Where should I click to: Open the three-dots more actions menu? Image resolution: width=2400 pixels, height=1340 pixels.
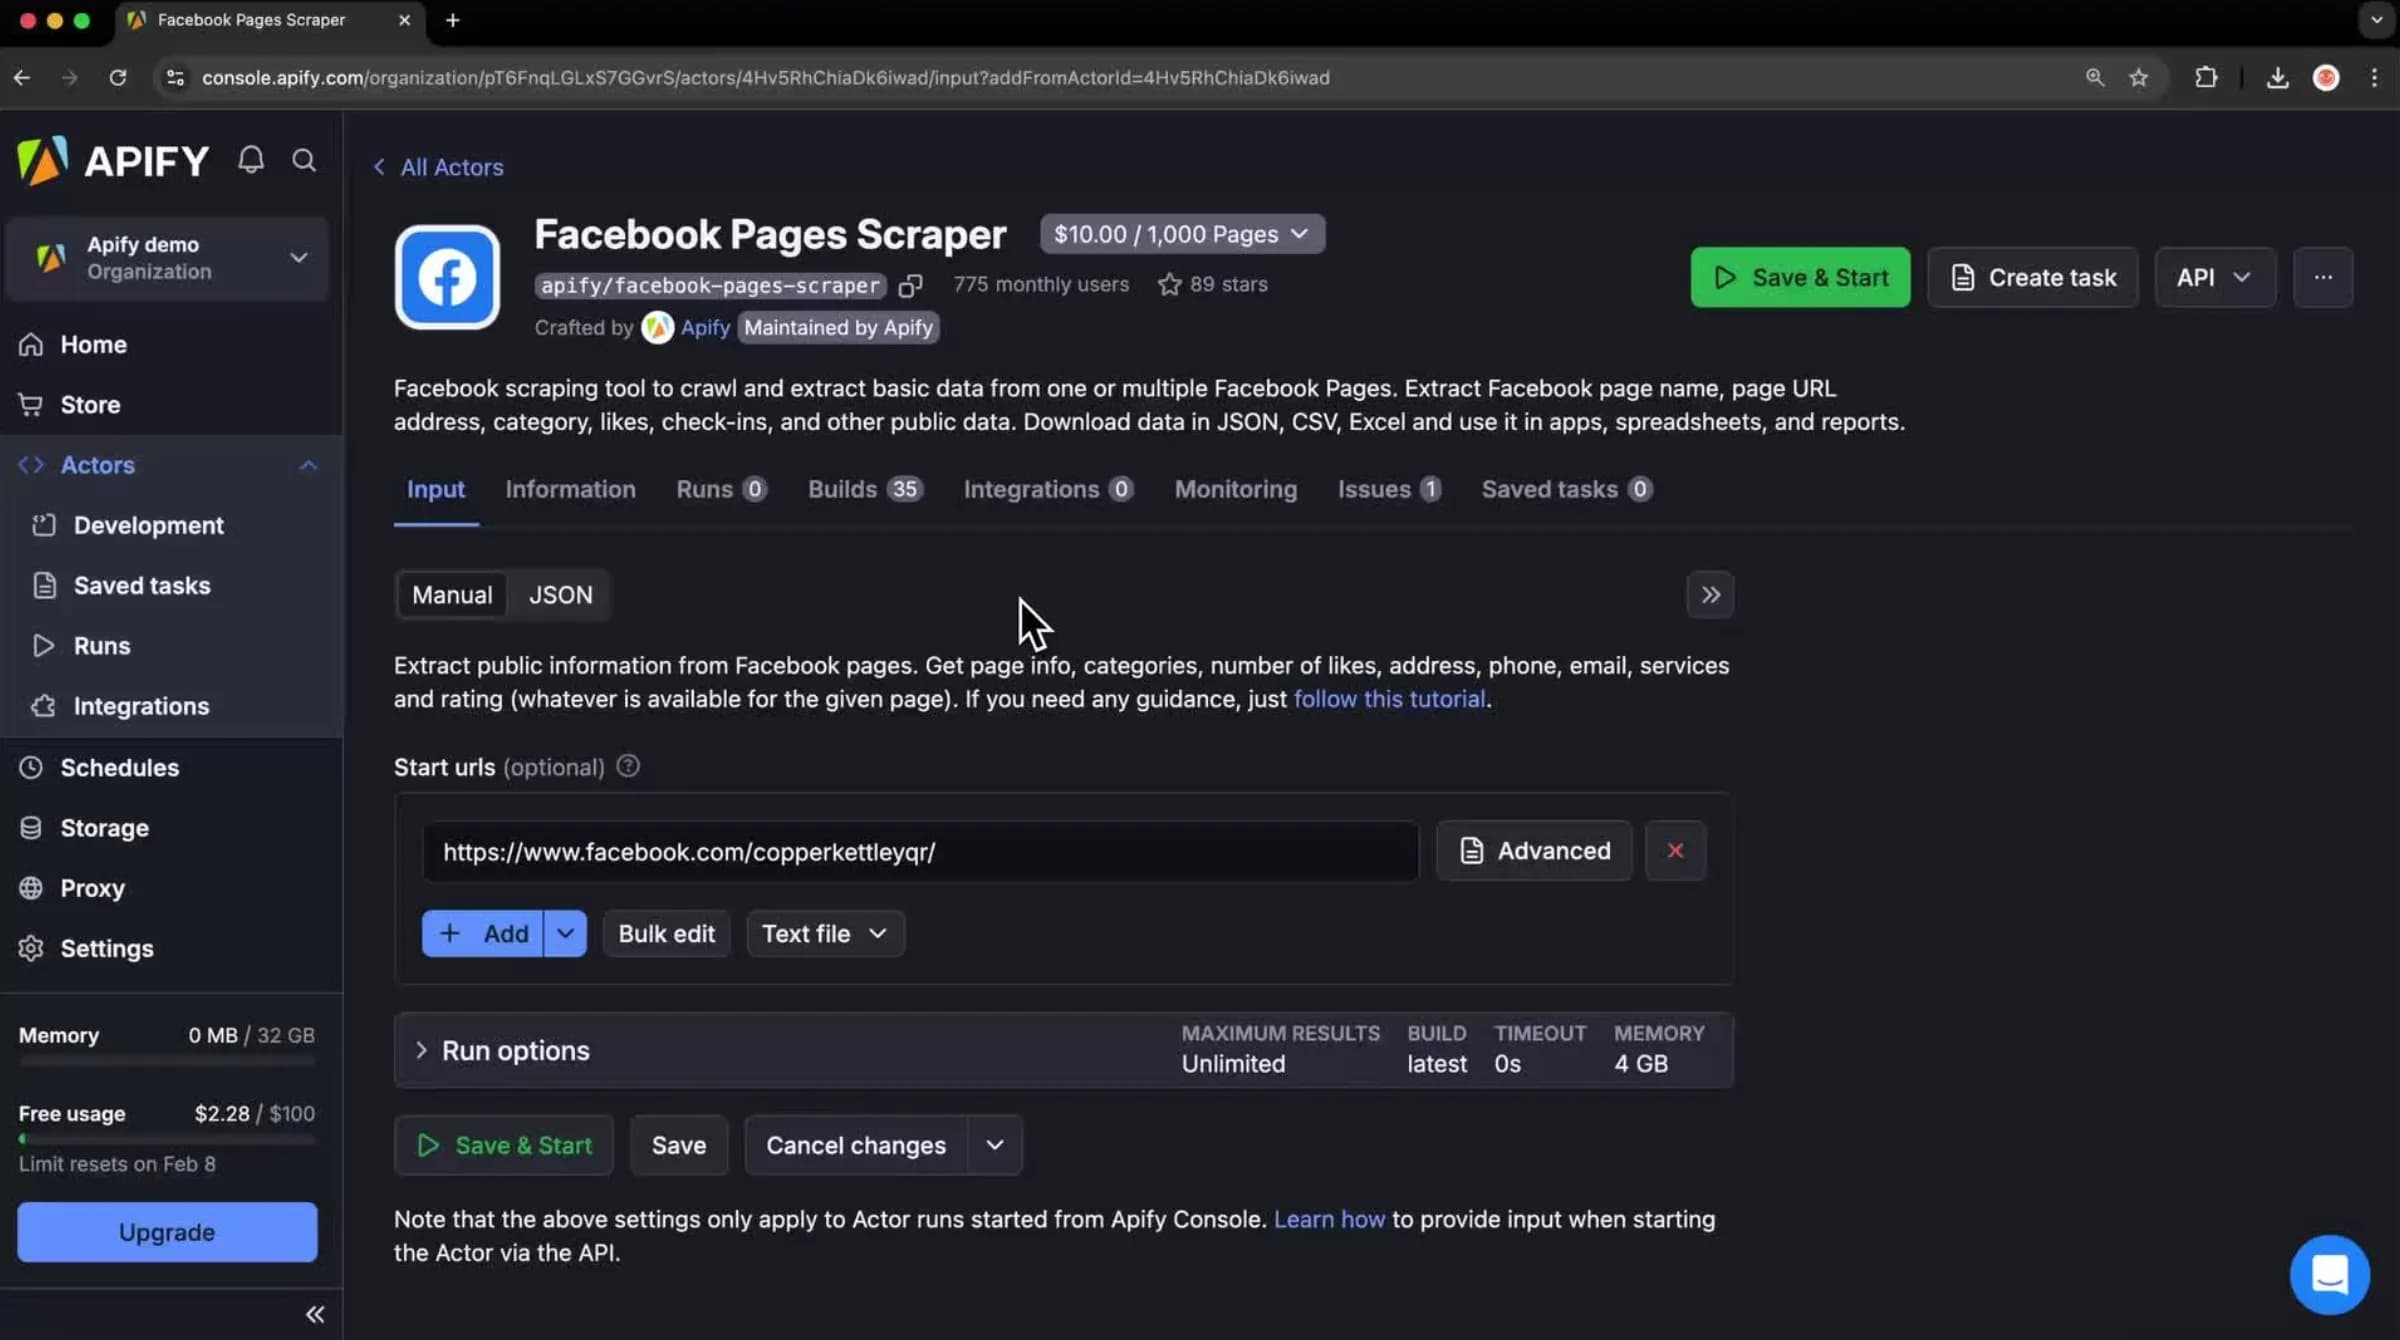pyautogui.click(x=2323, y=277)
